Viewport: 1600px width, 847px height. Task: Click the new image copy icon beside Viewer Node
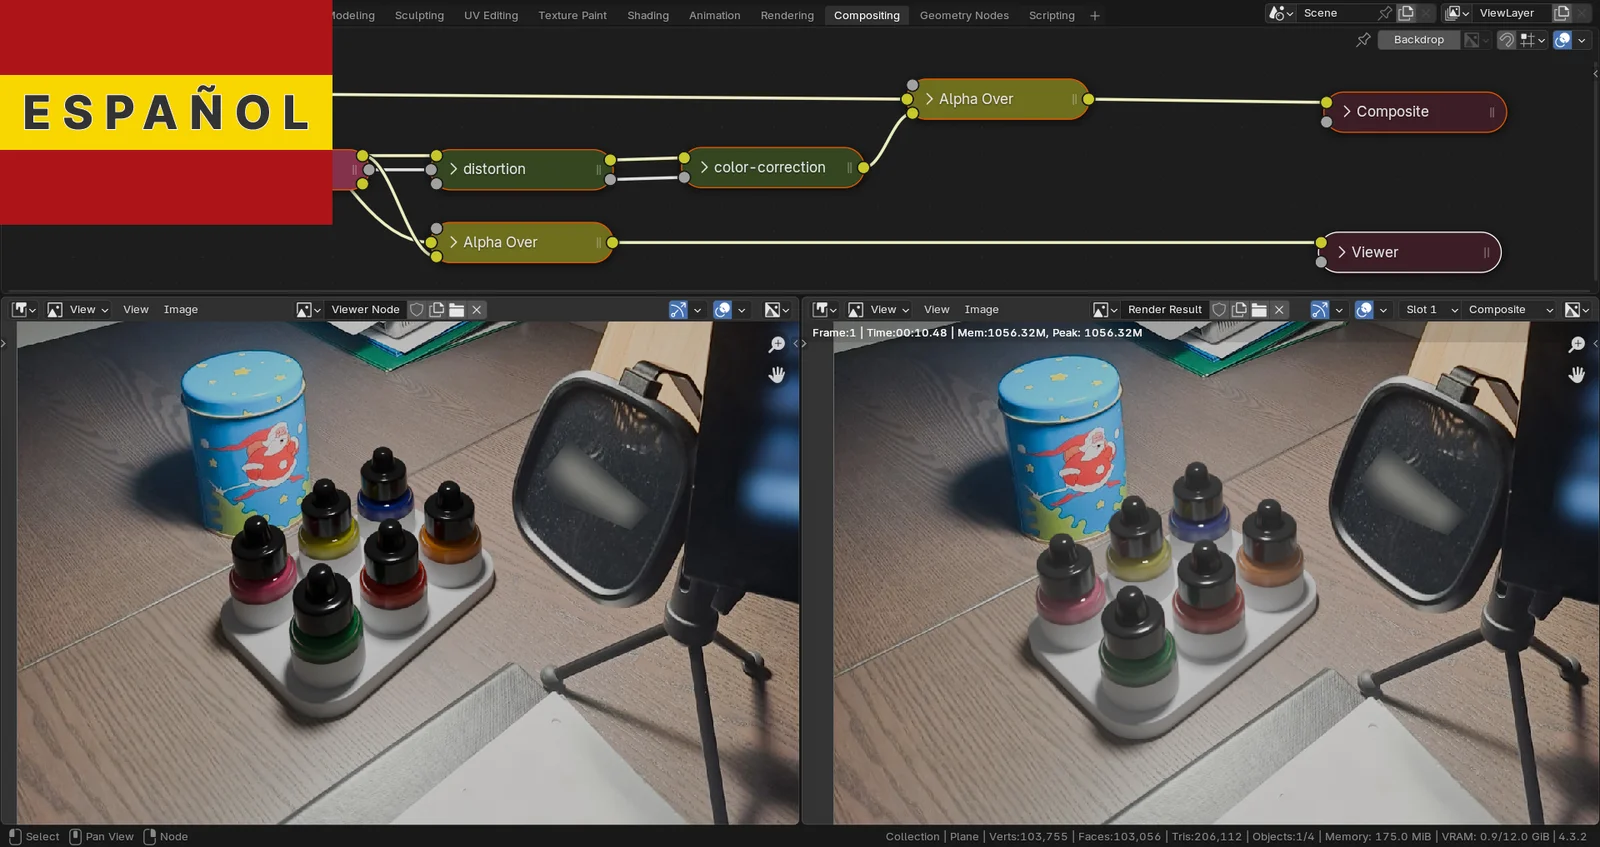click(x=437, y=310)
